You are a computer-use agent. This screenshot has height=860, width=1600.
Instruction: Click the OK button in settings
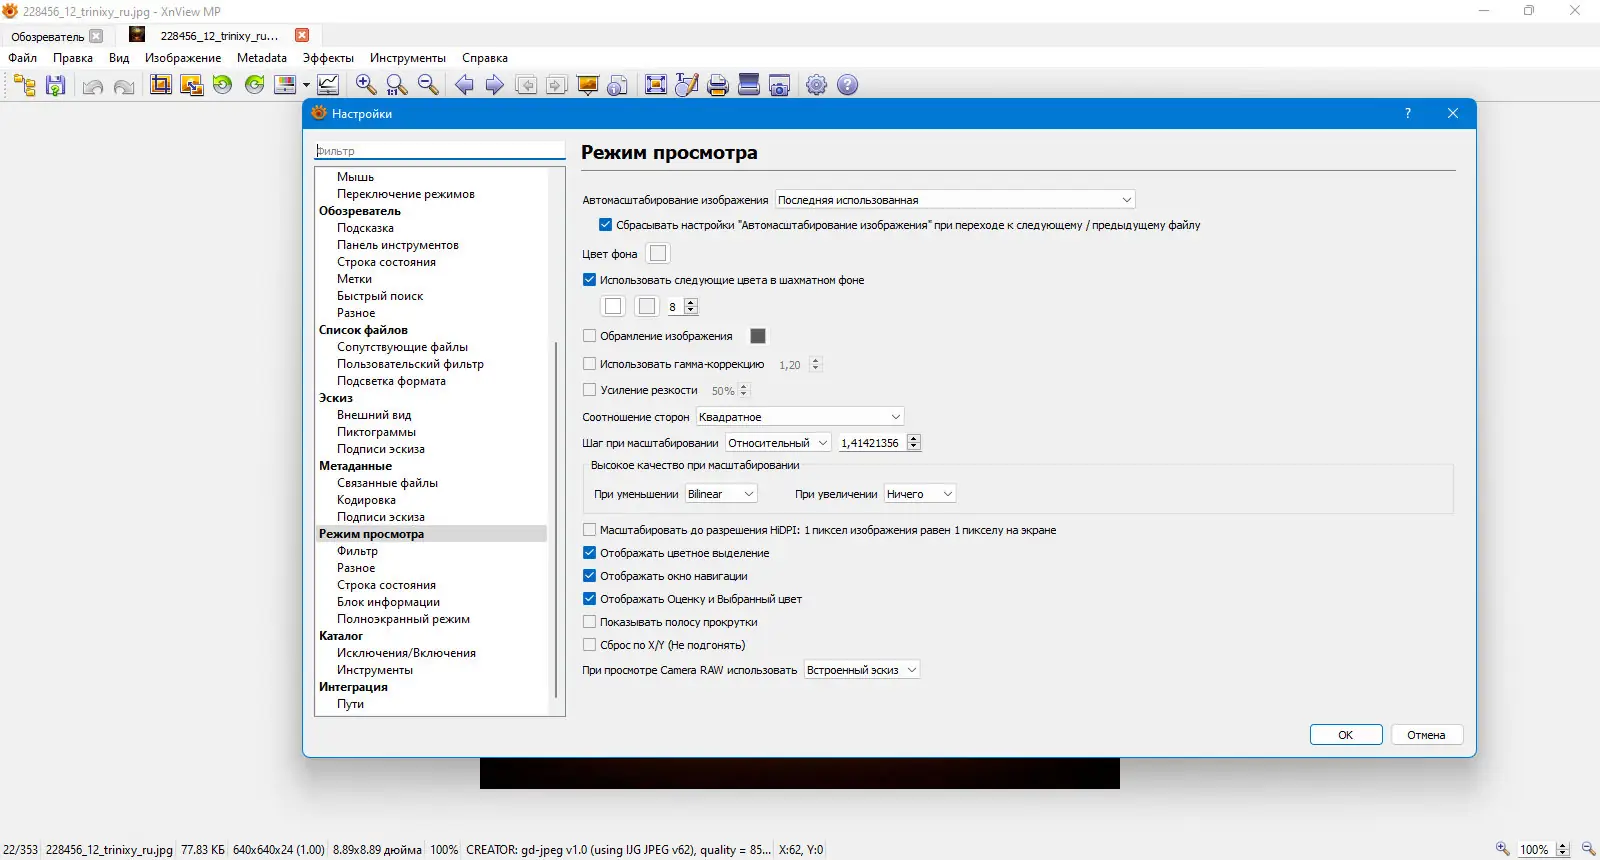tap(1346, 735)
